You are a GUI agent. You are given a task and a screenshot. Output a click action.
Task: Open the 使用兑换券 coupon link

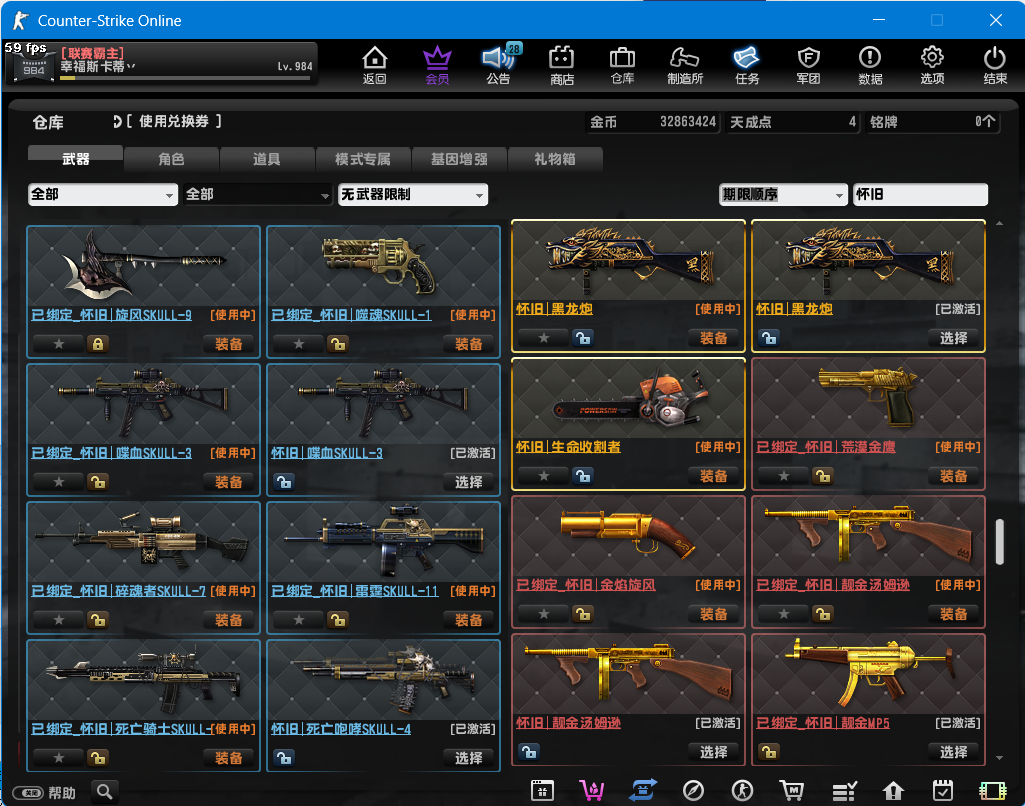tap(174, 122)
